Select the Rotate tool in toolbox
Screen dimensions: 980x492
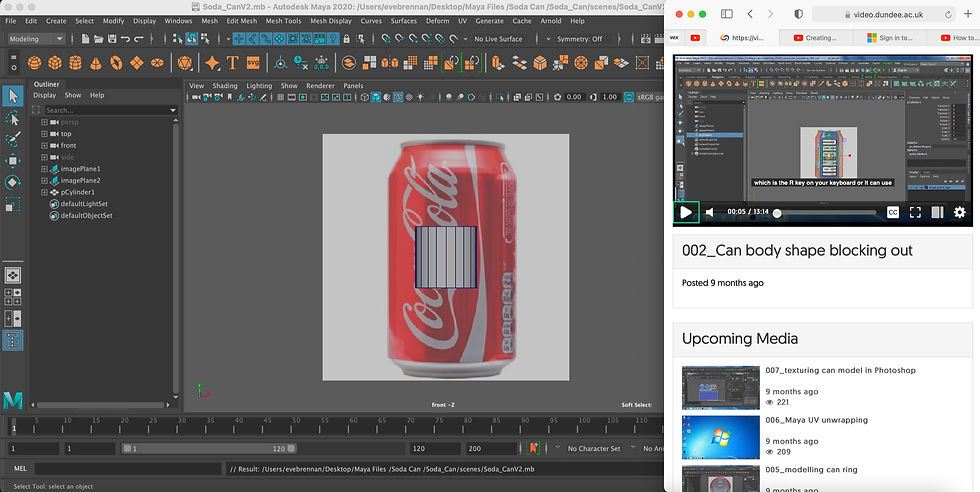click(12, 182)
